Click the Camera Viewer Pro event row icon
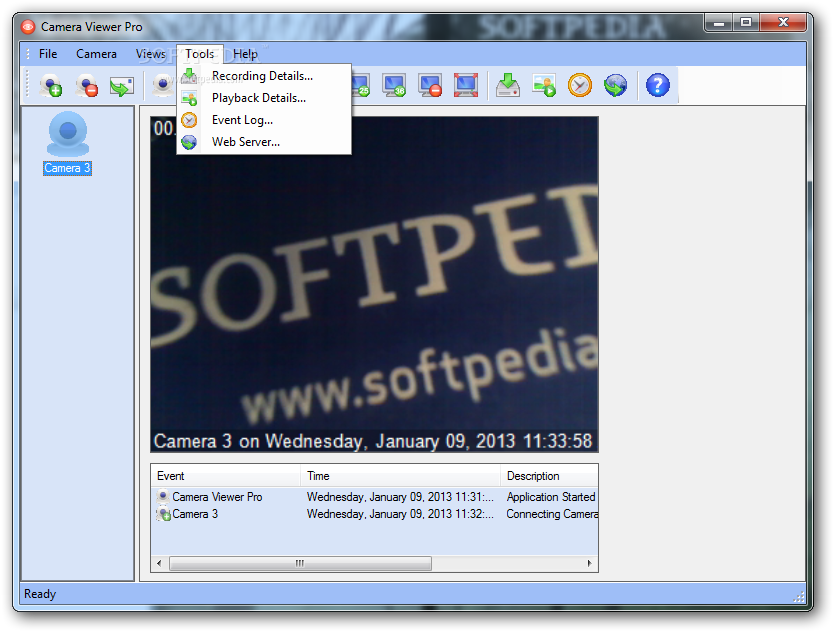The height and width of the screenshot is (632, 834). (x=163, y=496)
